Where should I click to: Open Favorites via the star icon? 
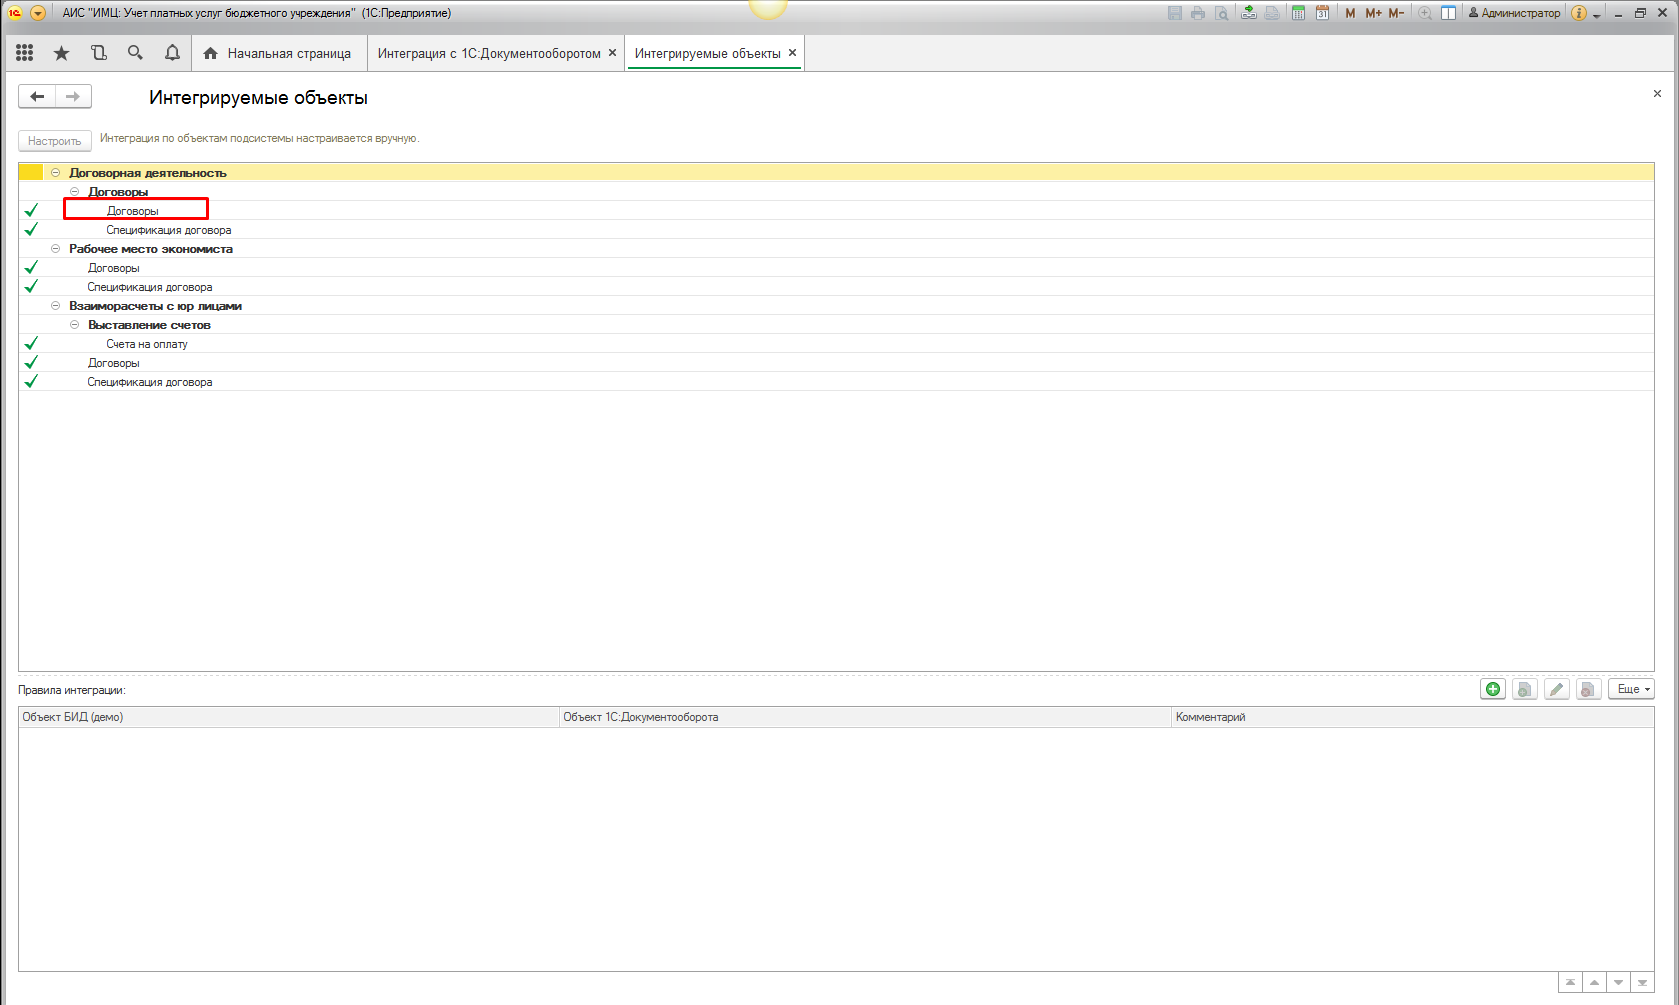point(62,53)
